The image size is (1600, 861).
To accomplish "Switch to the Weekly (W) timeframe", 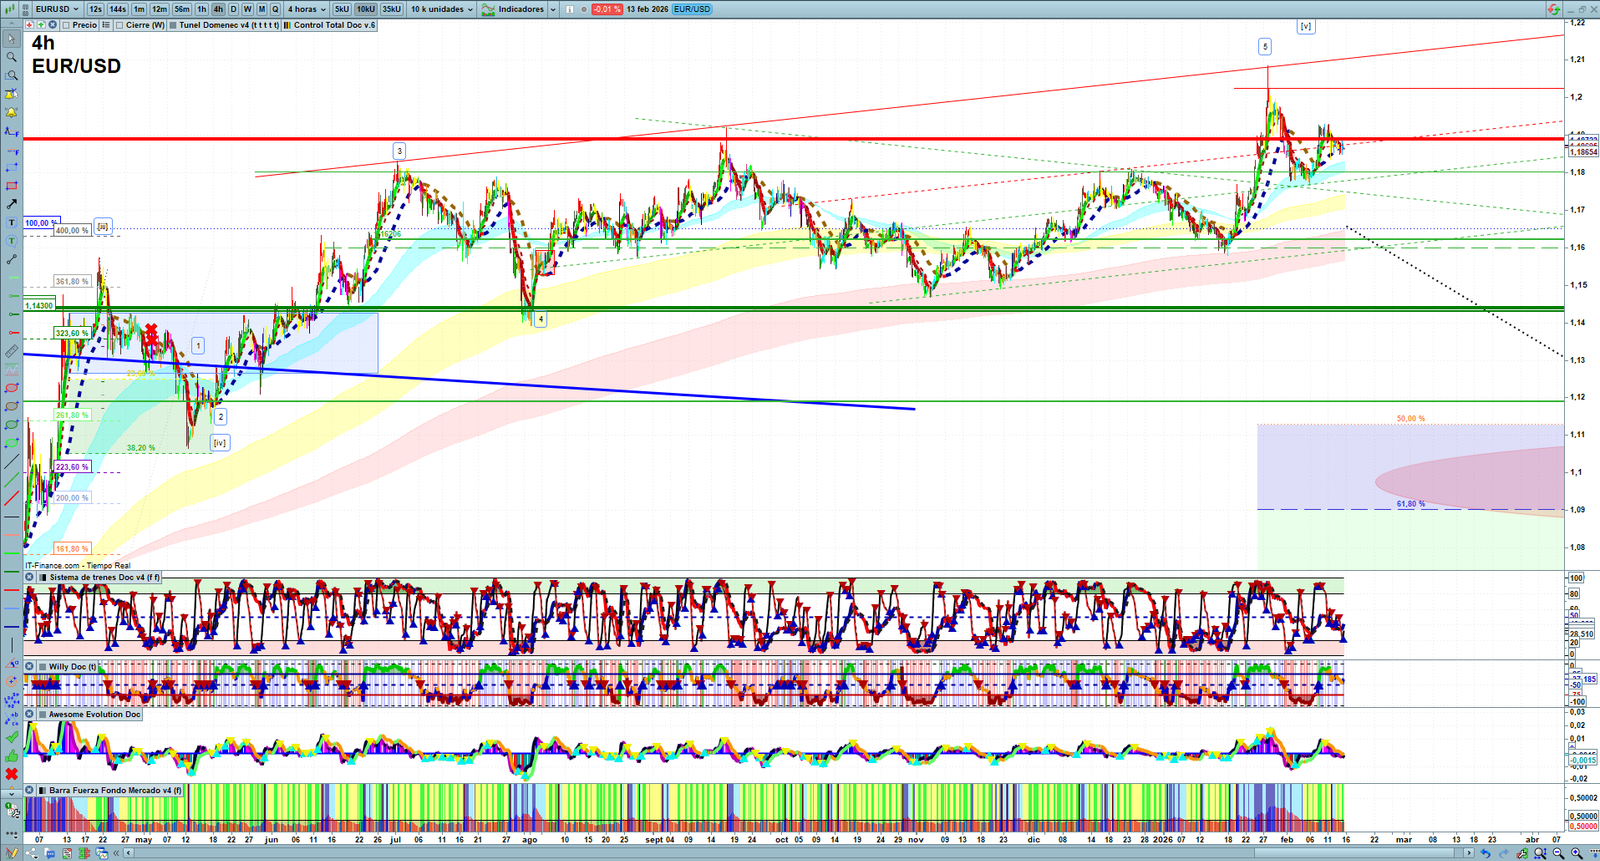I will pyautogui.click(x=247, y=9).
